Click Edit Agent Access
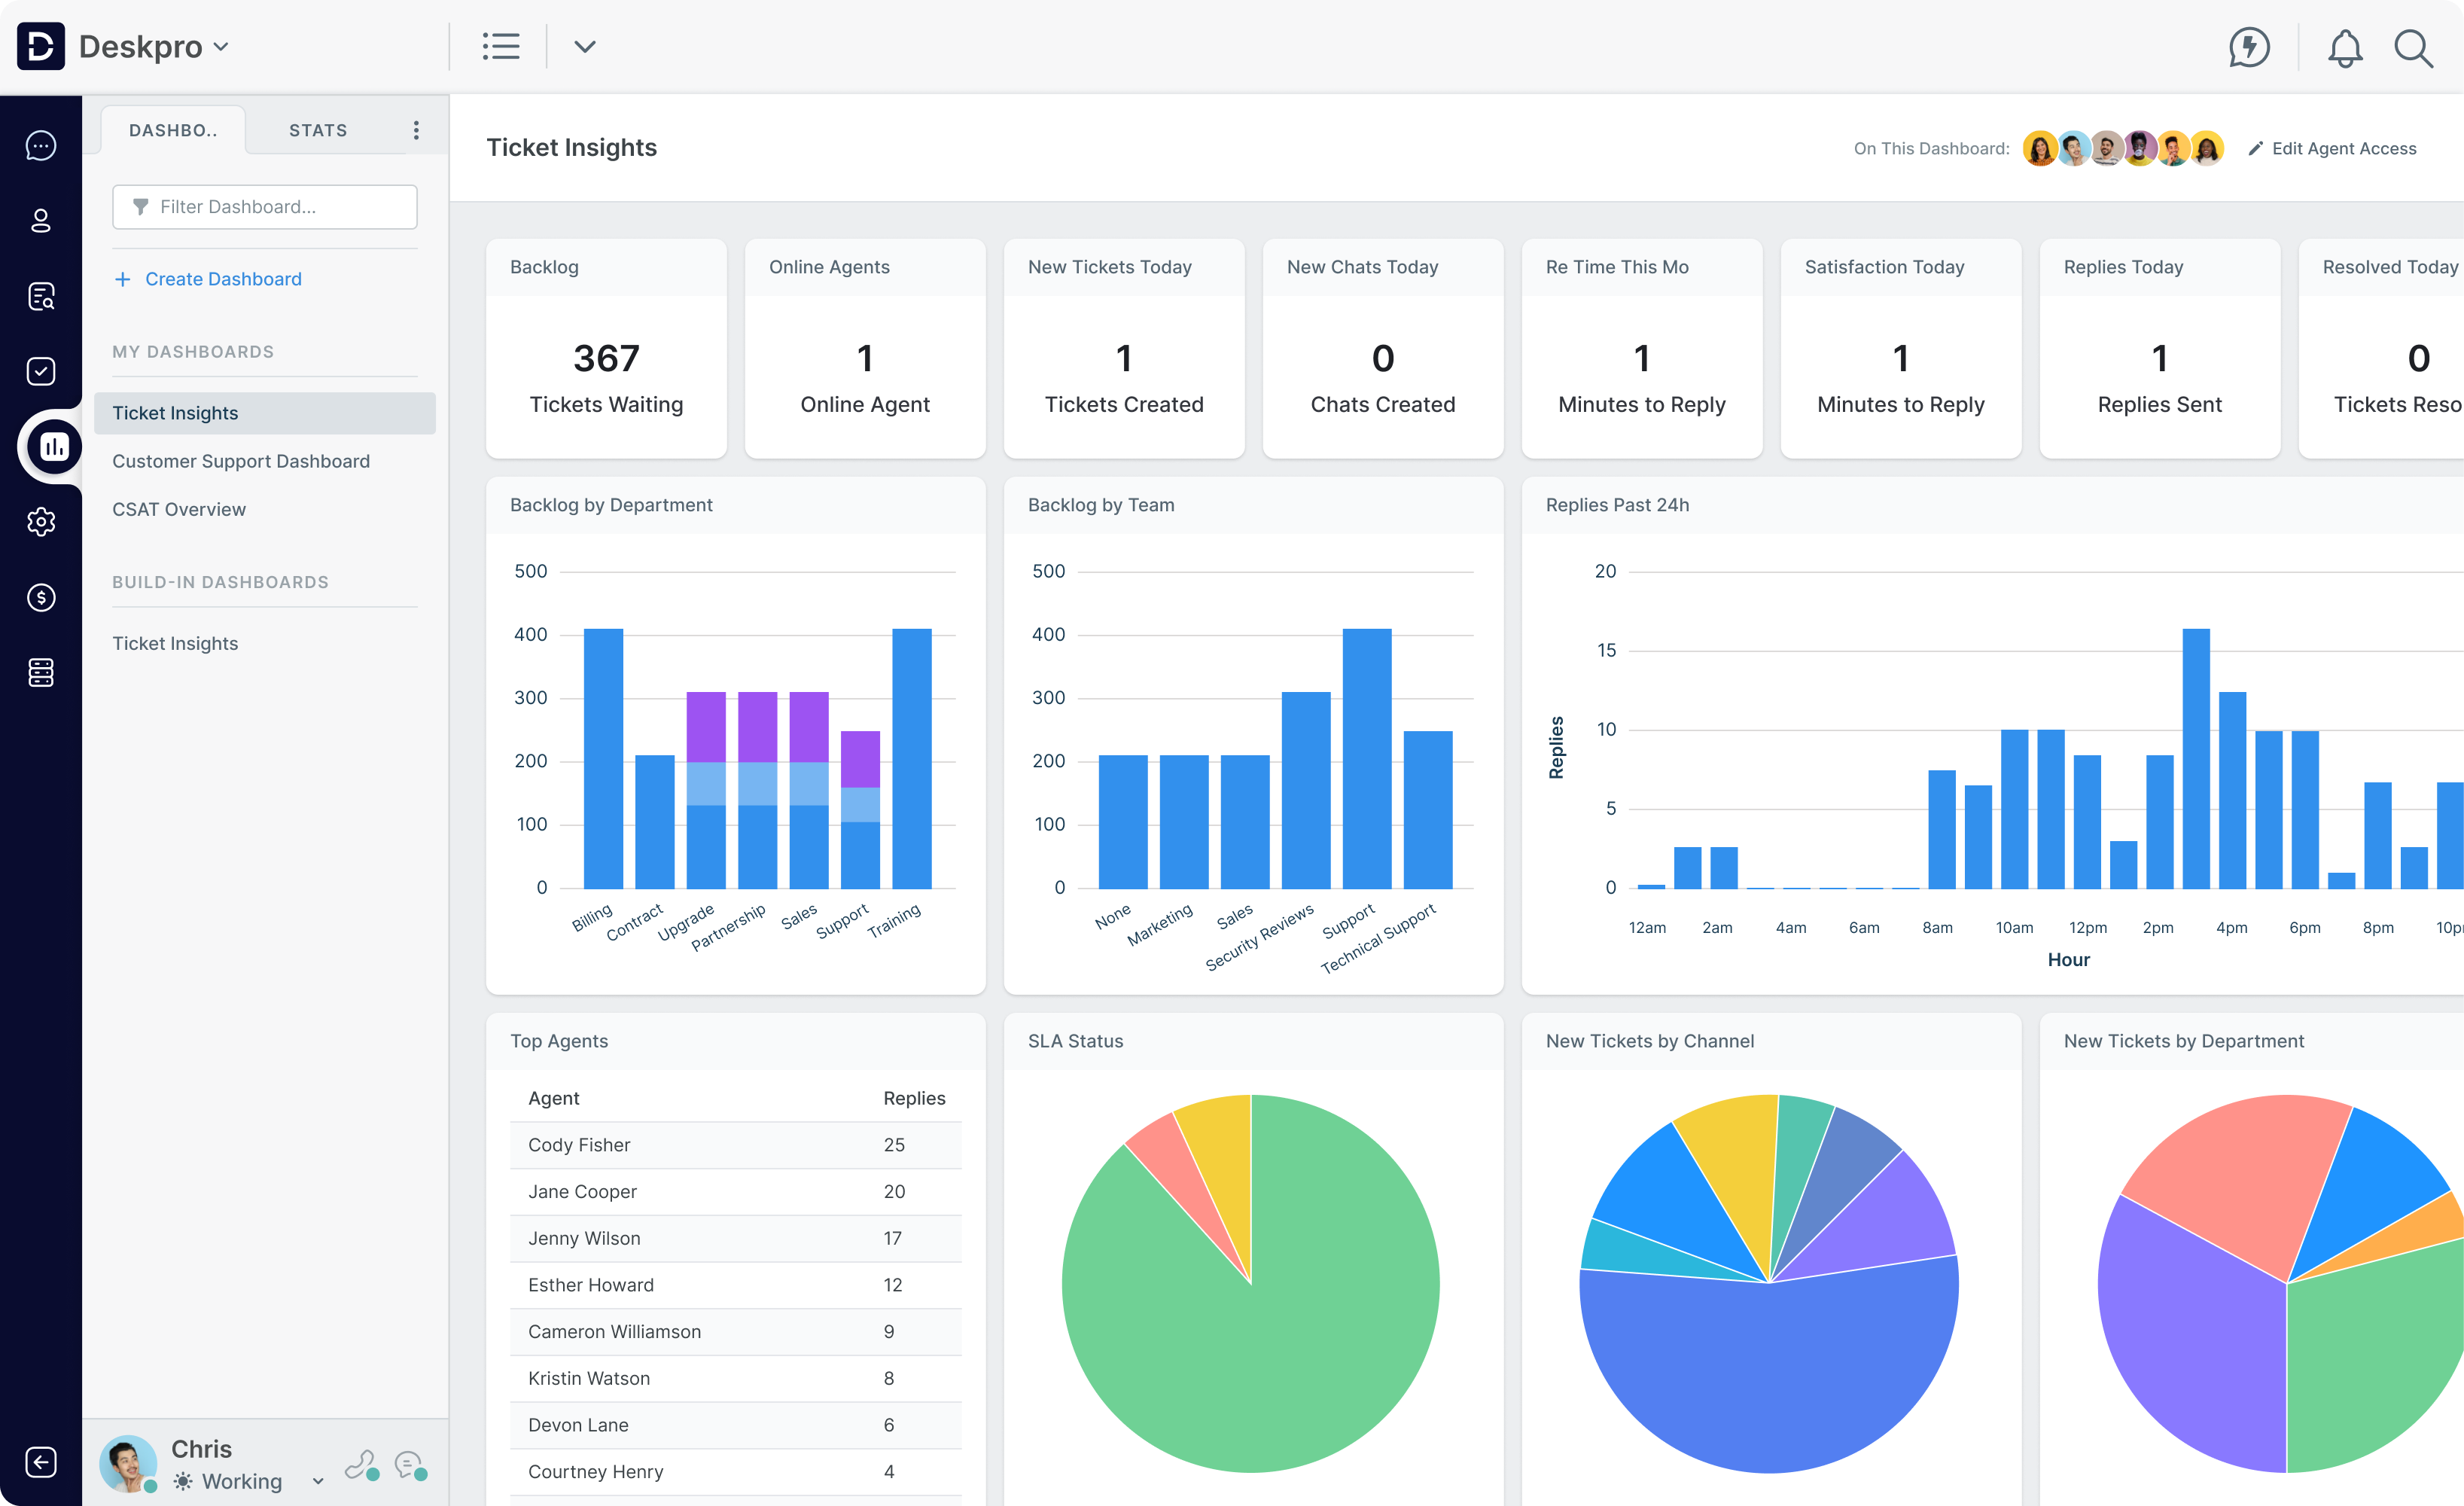Screen dimensions: 2464x1506 point(2332,148)
